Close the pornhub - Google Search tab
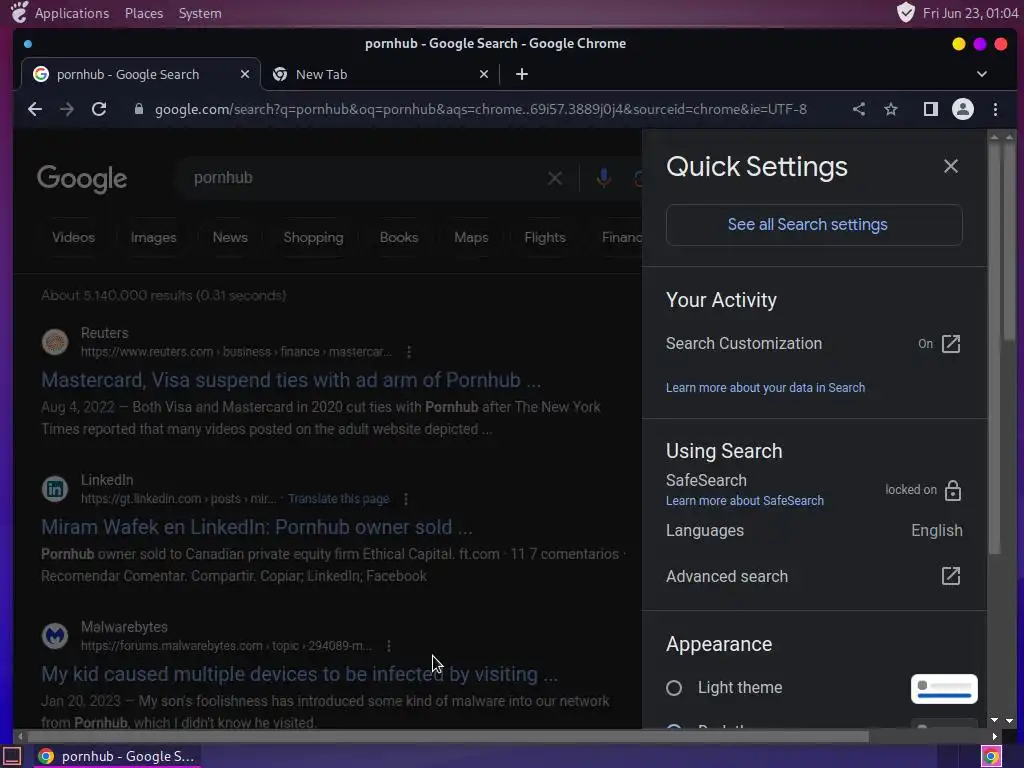 tap(245, 74)
